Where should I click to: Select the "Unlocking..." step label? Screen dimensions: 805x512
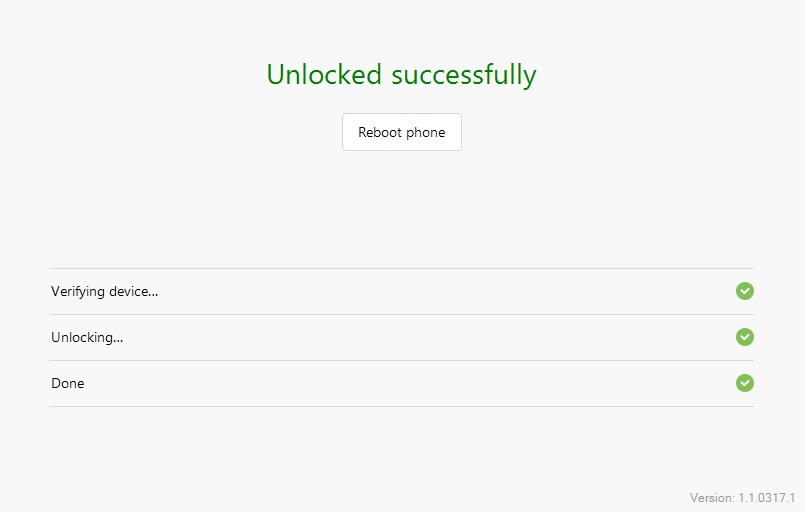(x=87, y=338)
